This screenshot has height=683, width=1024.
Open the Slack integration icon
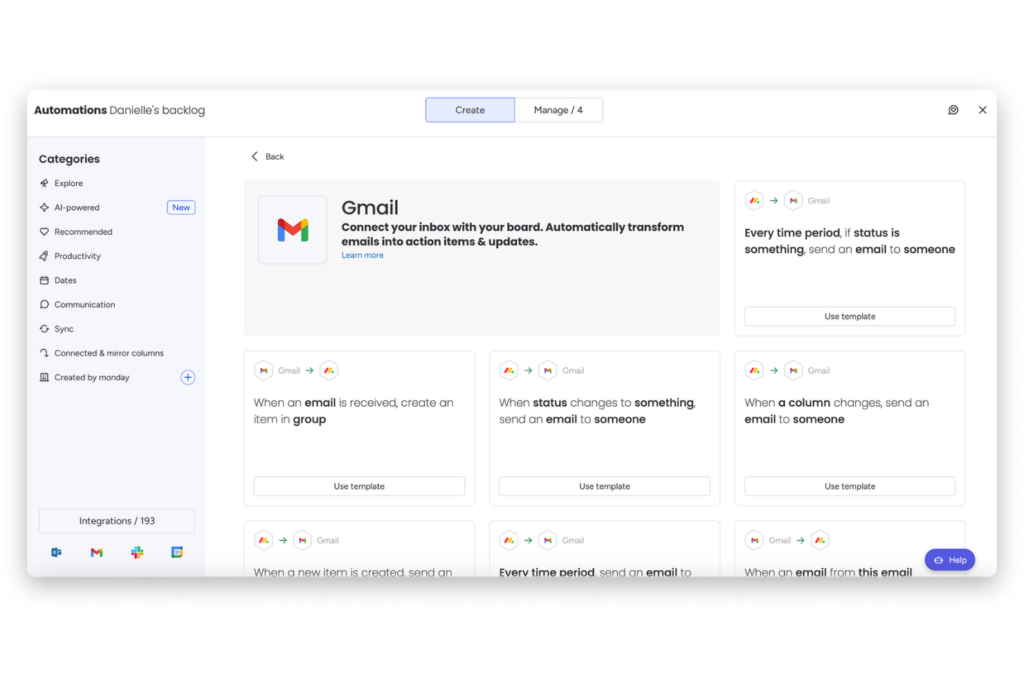pos(137,552)
